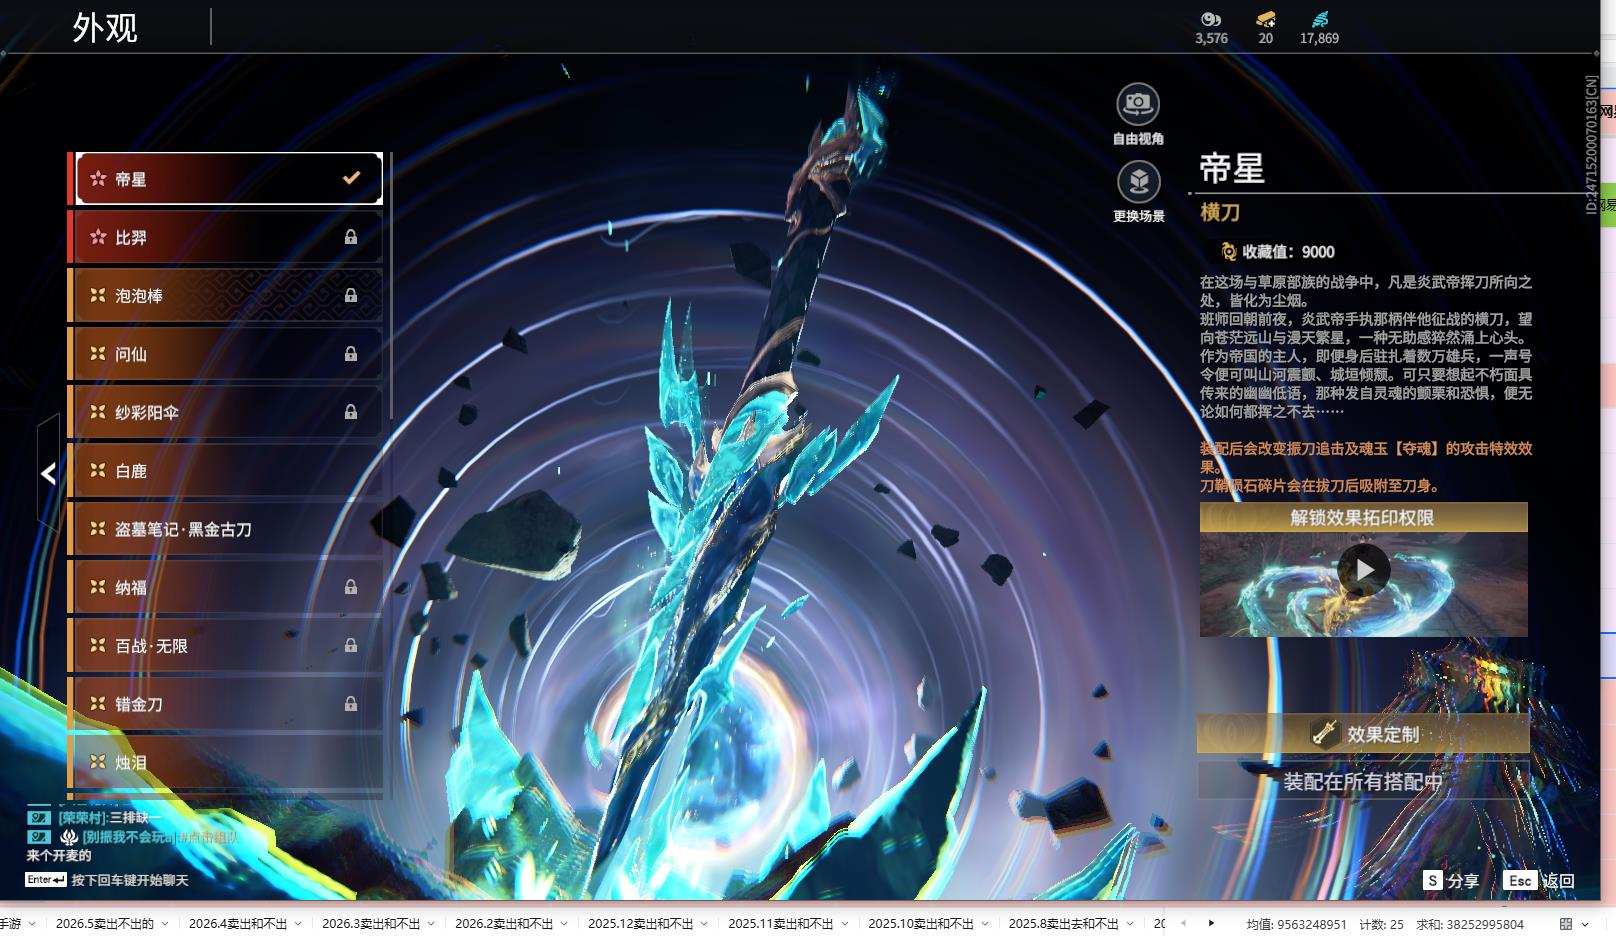
Task: Expand dropdown arrow of 2025.12卖出和不出 tab
Action: (x=704, y=923)
